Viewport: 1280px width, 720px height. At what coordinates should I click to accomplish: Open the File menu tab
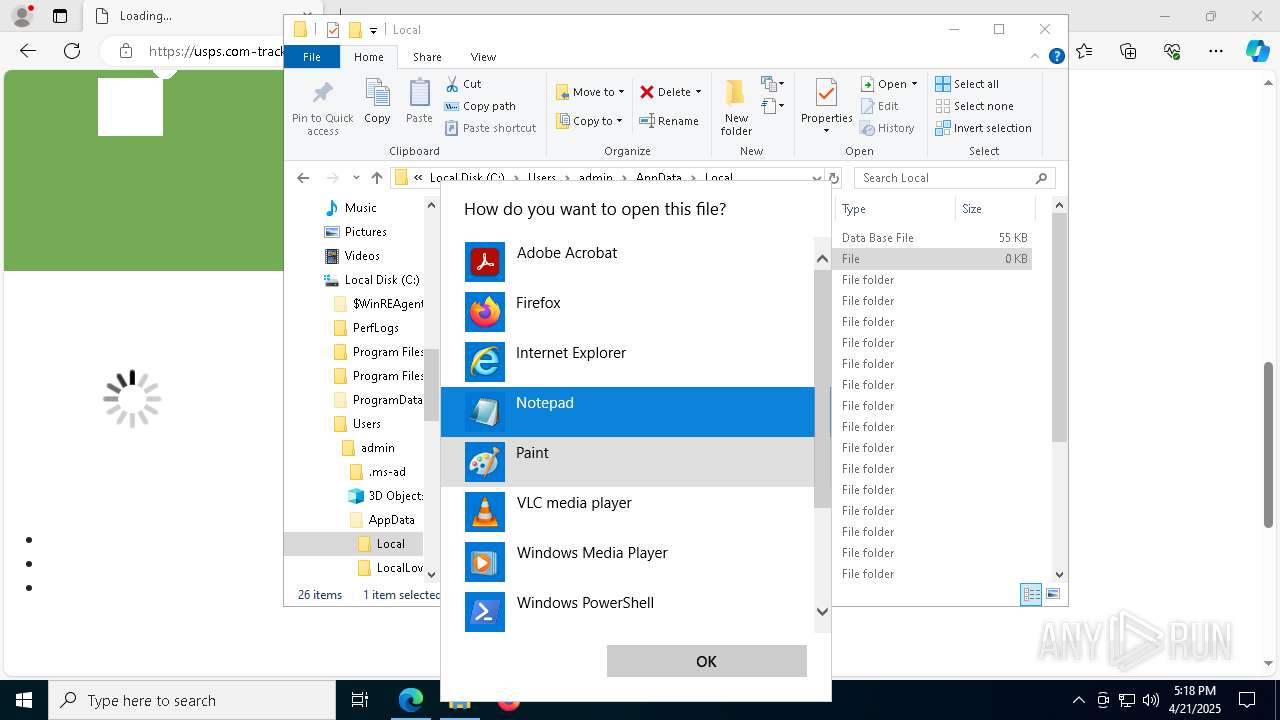(312, 57)
